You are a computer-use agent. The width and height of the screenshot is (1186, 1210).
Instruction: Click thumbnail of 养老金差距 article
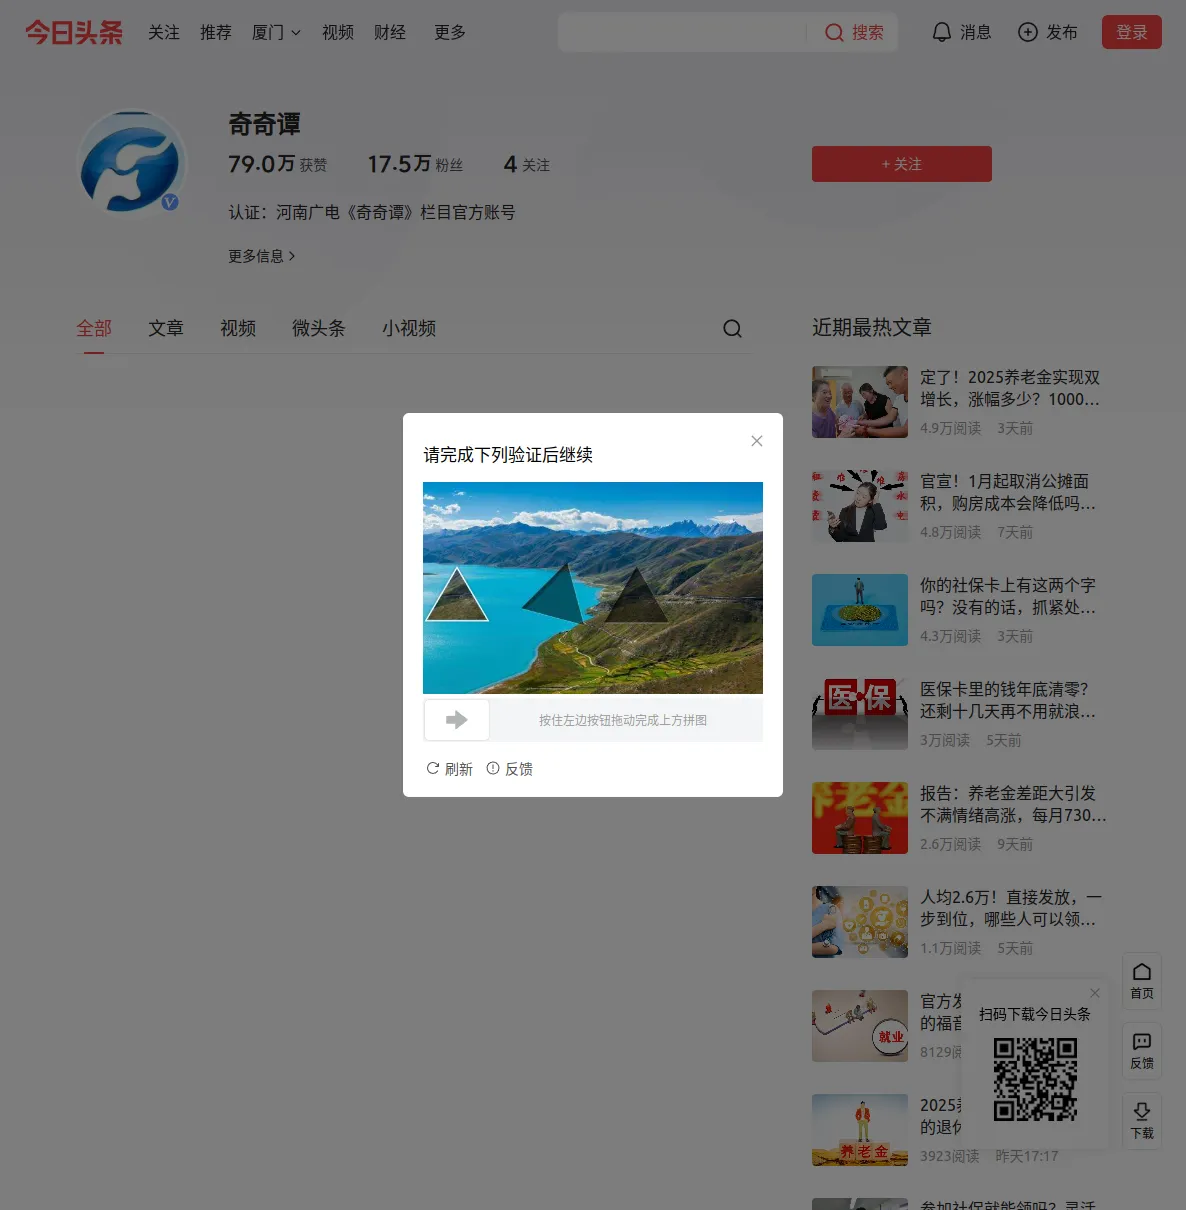point(860,818)
